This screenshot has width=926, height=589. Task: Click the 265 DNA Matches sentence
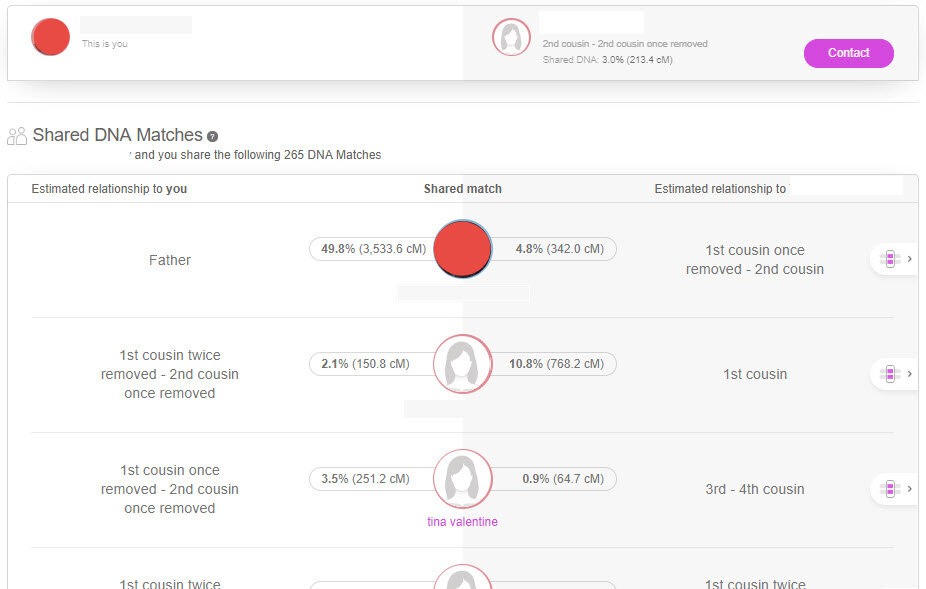pyautogui.click(x=255, y=155)
